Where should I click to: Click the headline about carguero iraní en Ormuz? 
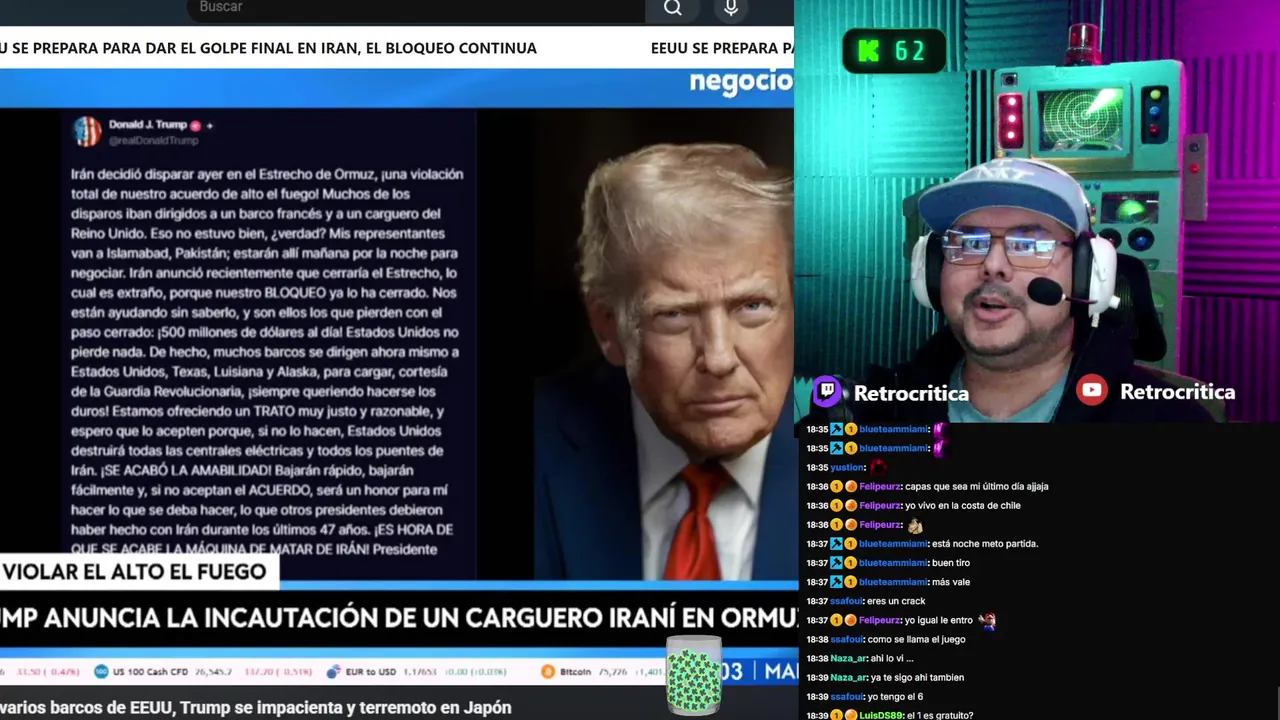[397, 617]
